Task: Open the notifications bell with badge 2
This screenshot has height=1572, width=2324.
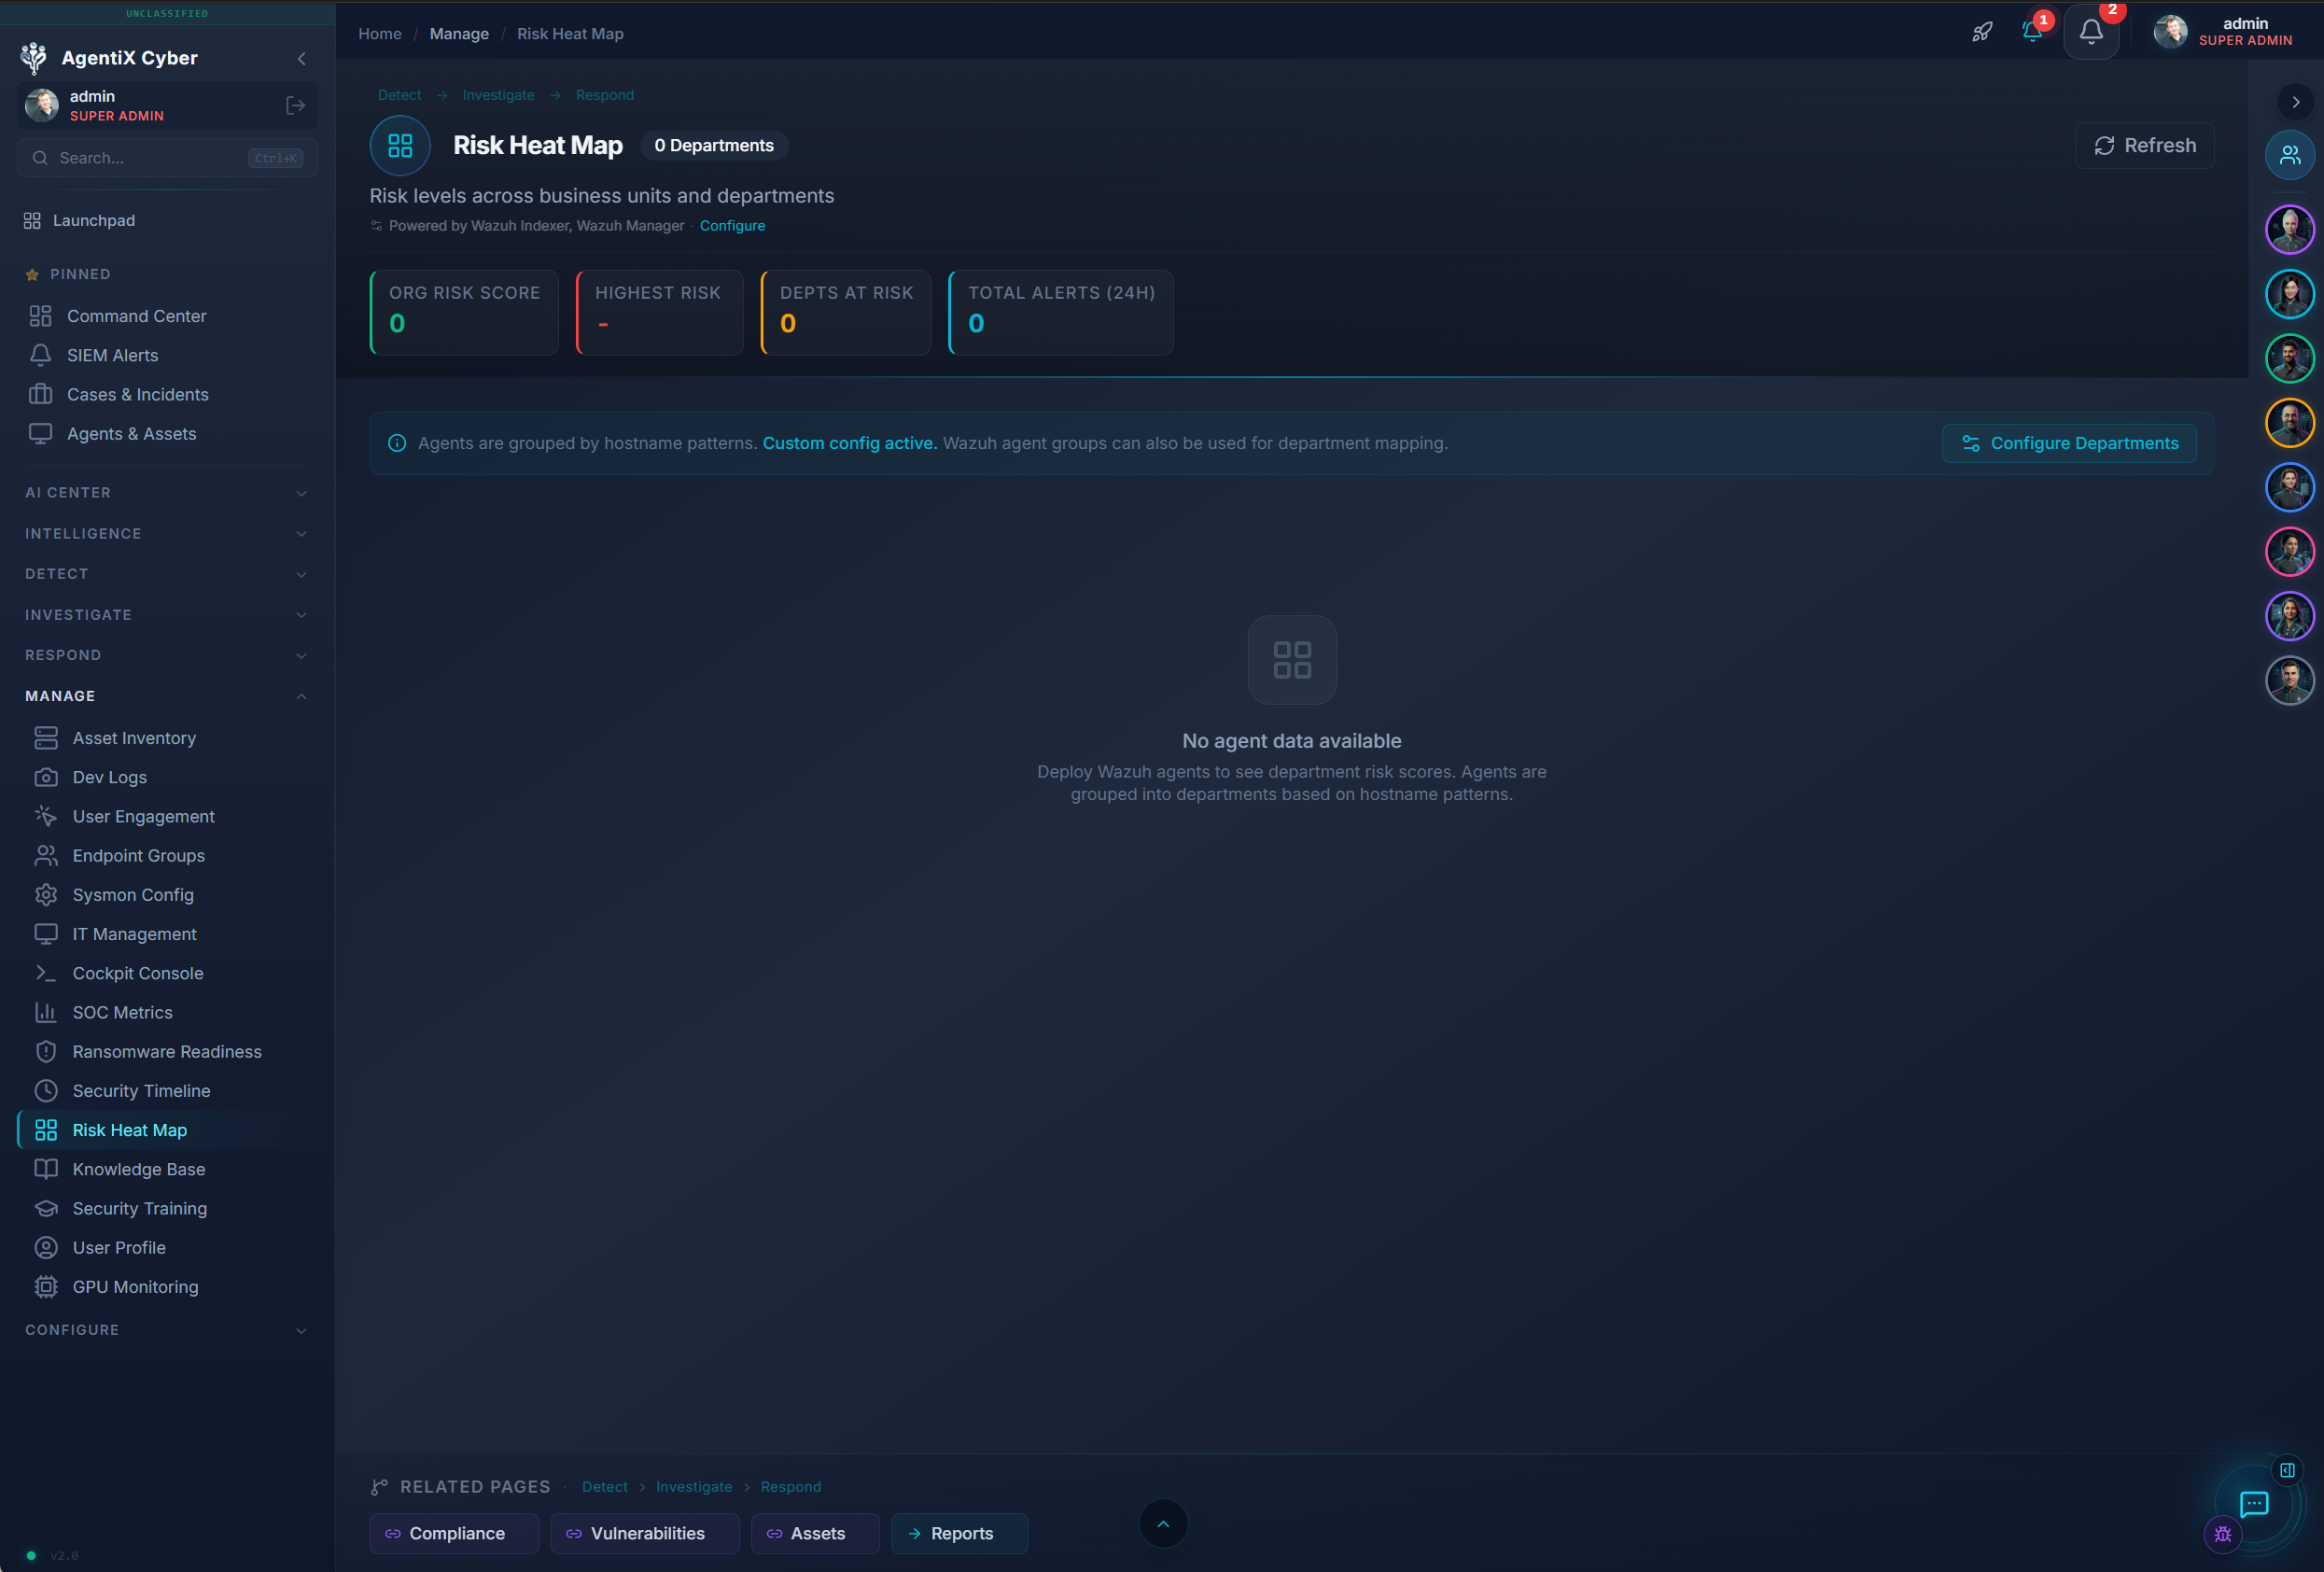Action: pos(2091,32)
